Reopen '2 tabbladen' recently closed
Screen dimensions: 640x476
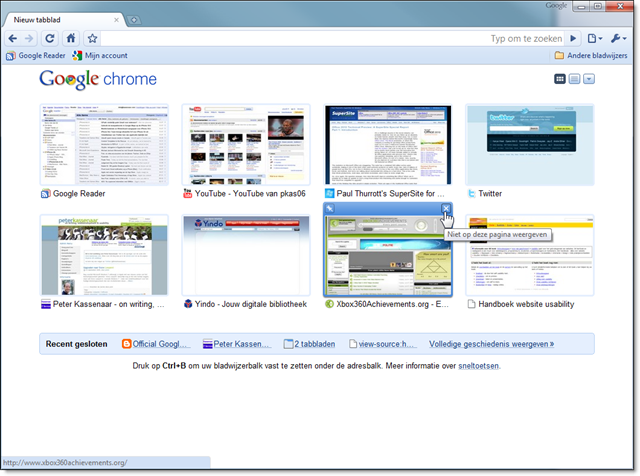pos(309,344)
